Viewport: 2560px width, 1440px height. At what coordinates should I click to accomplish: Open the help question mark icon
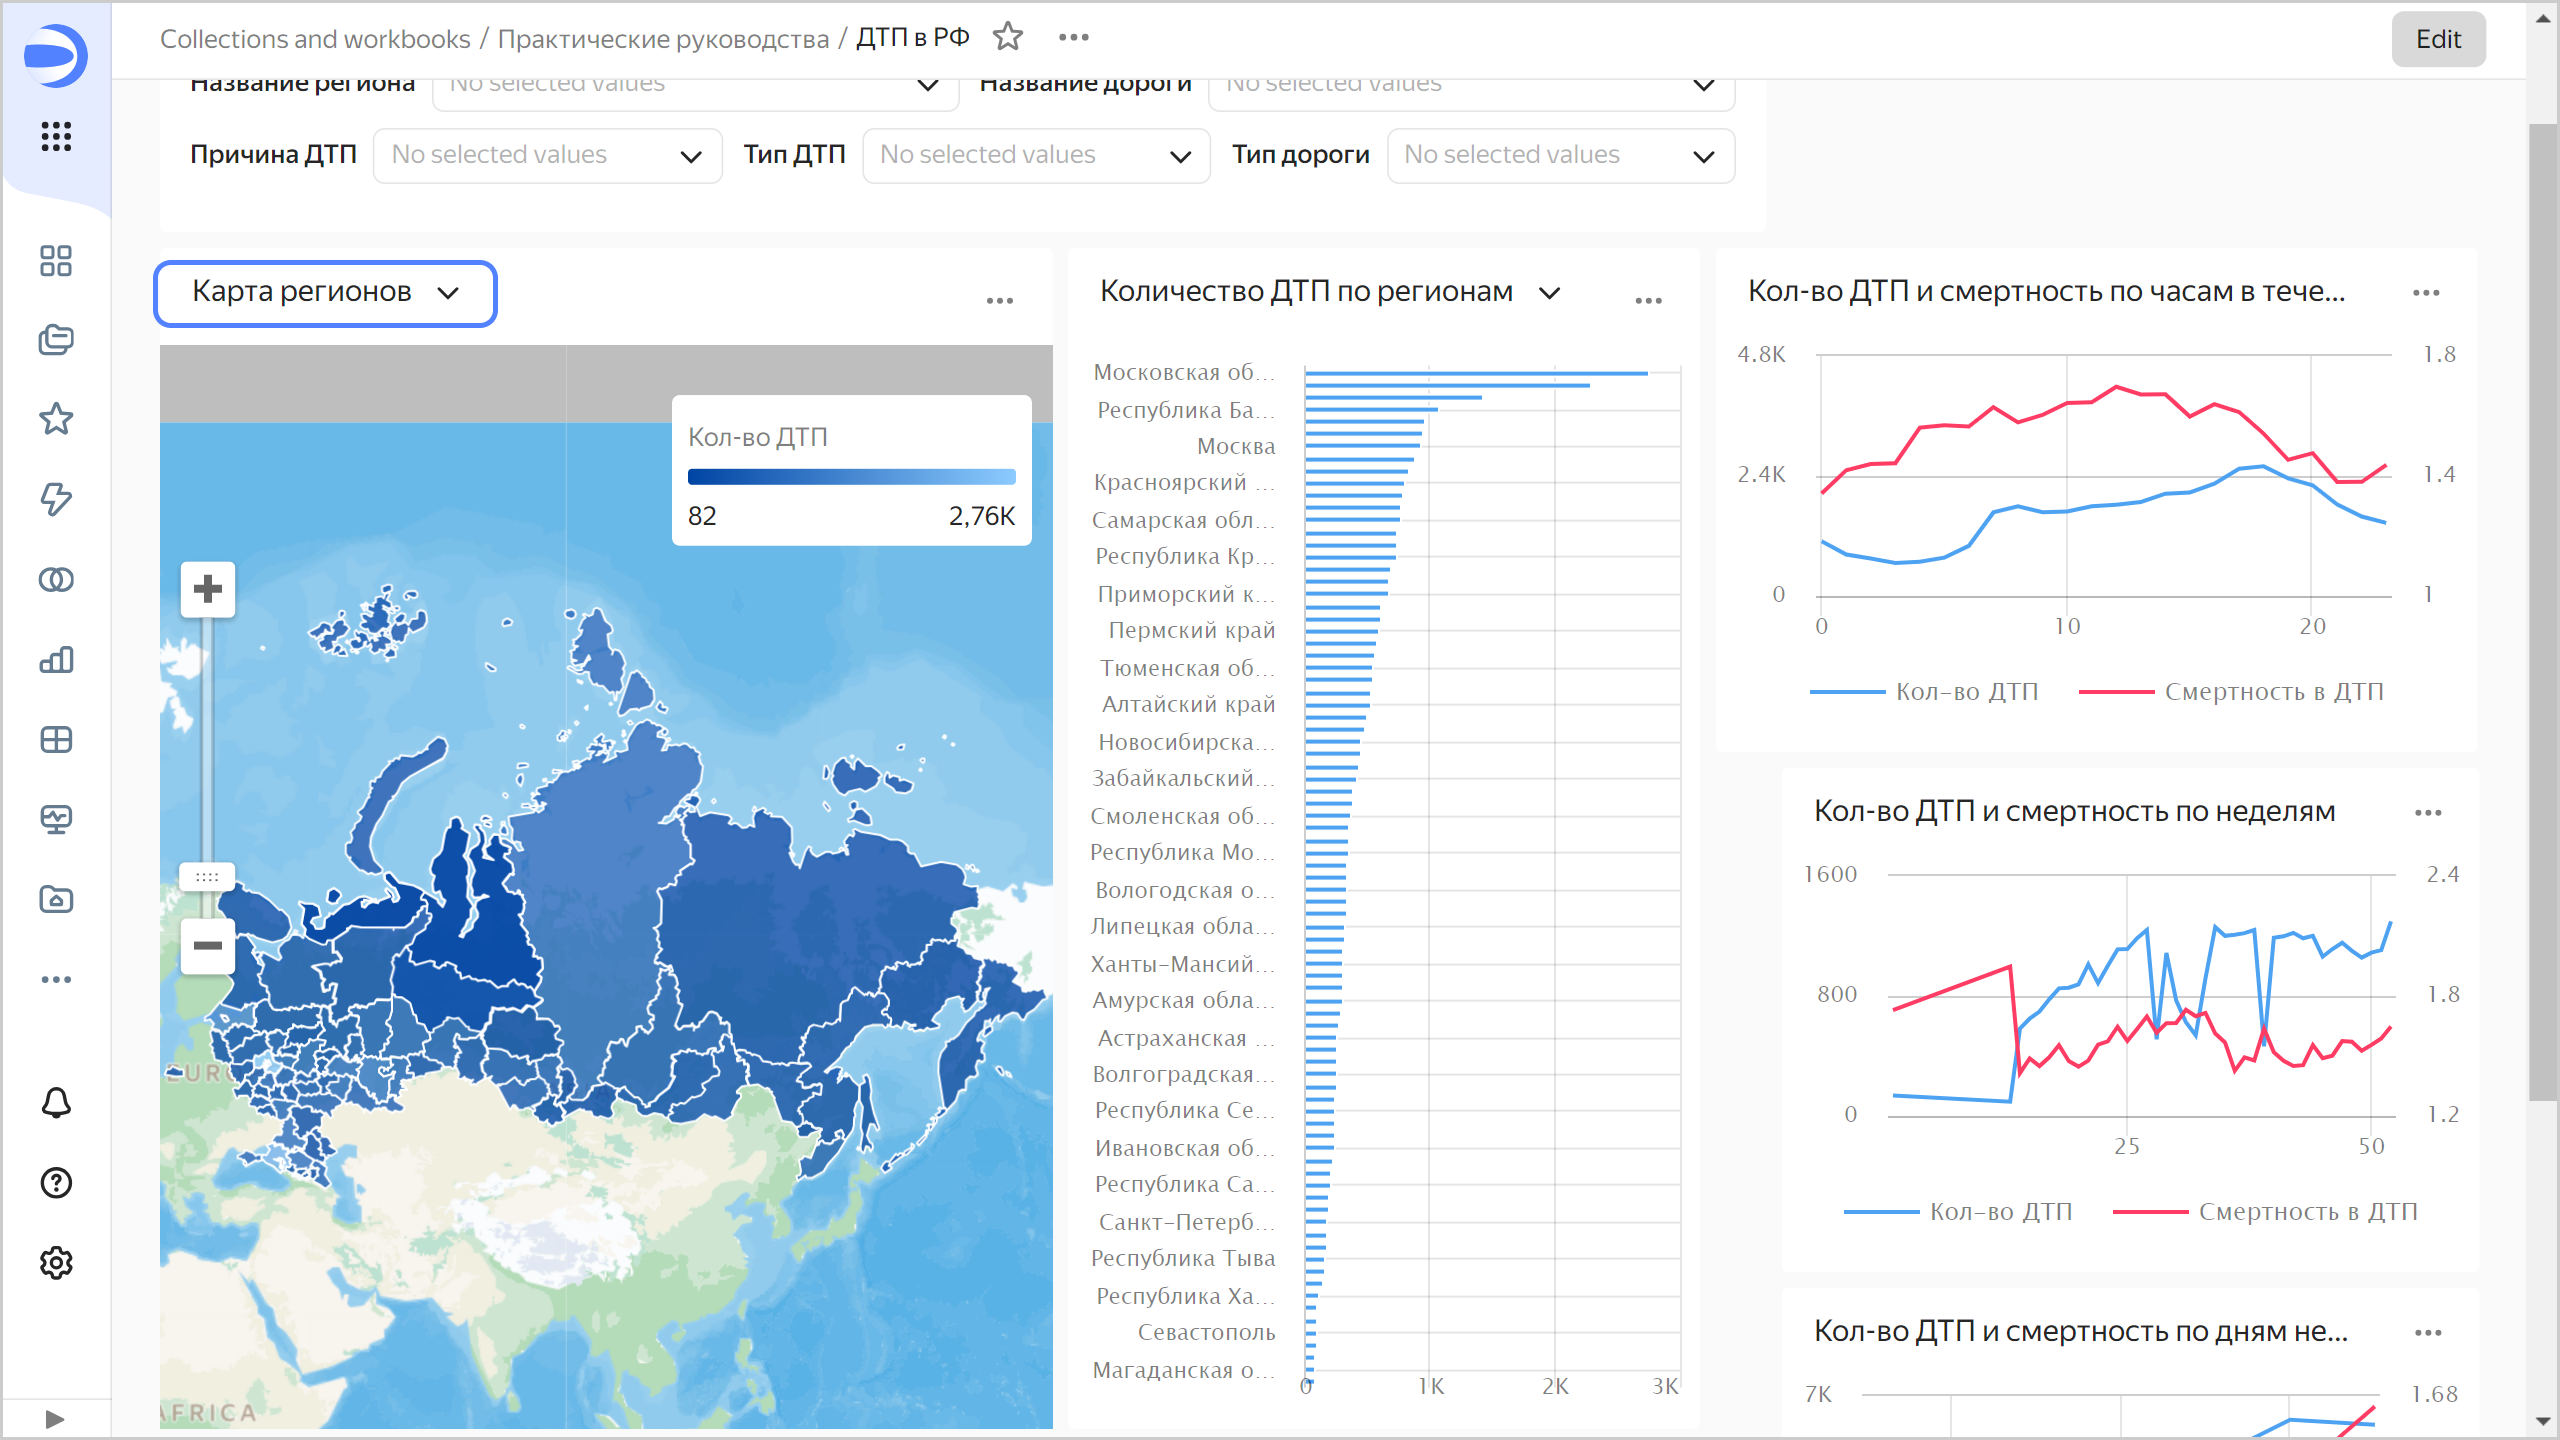pyautogui.click(x=56, y=1183)
